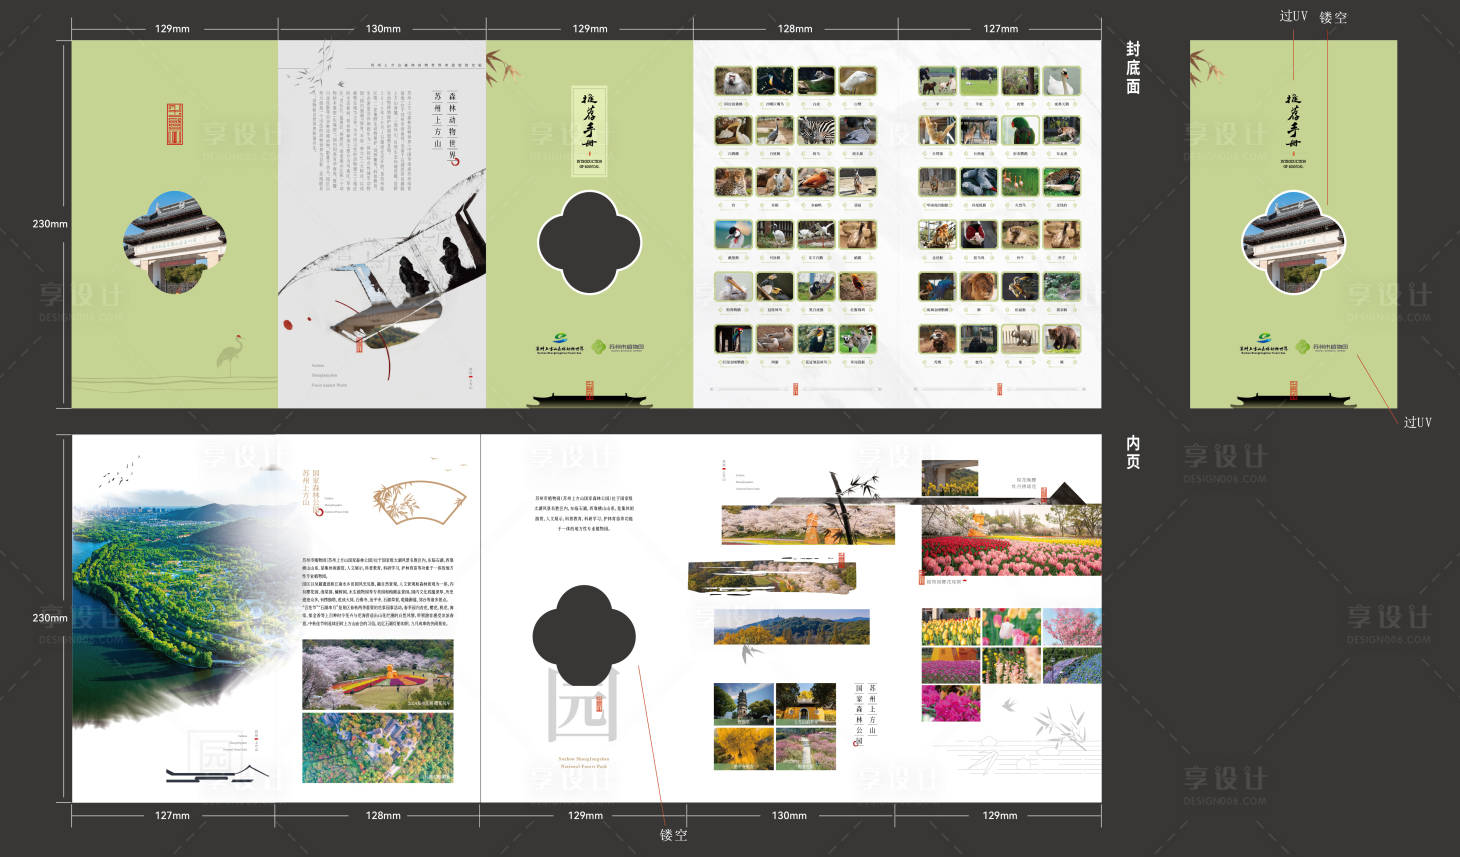
Task: Click the 过UV label at top right
Action: pyautogui.click(x=1292, y=16)
